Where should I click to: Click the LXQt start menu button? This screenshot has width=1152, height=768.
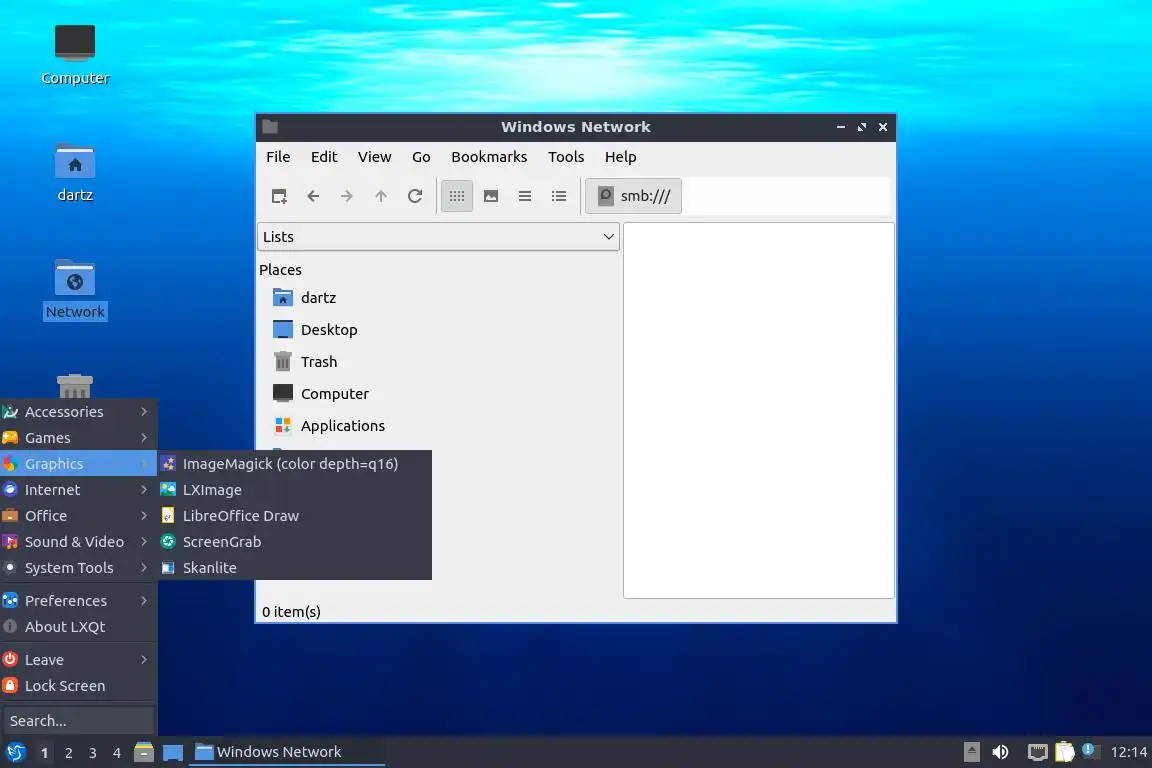[x=15, y=752]
